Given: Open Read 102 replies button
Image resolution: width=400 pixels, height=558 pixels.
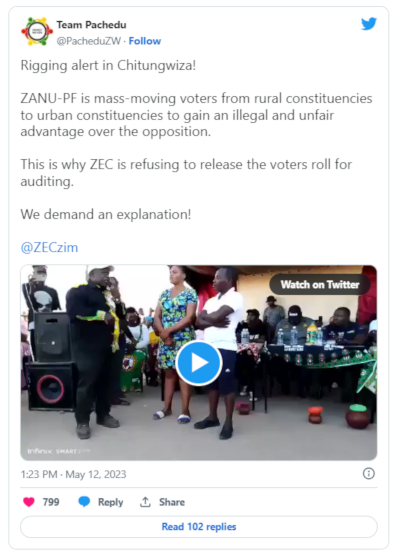Looking at the screenshot, I should (x=199, y=527).
